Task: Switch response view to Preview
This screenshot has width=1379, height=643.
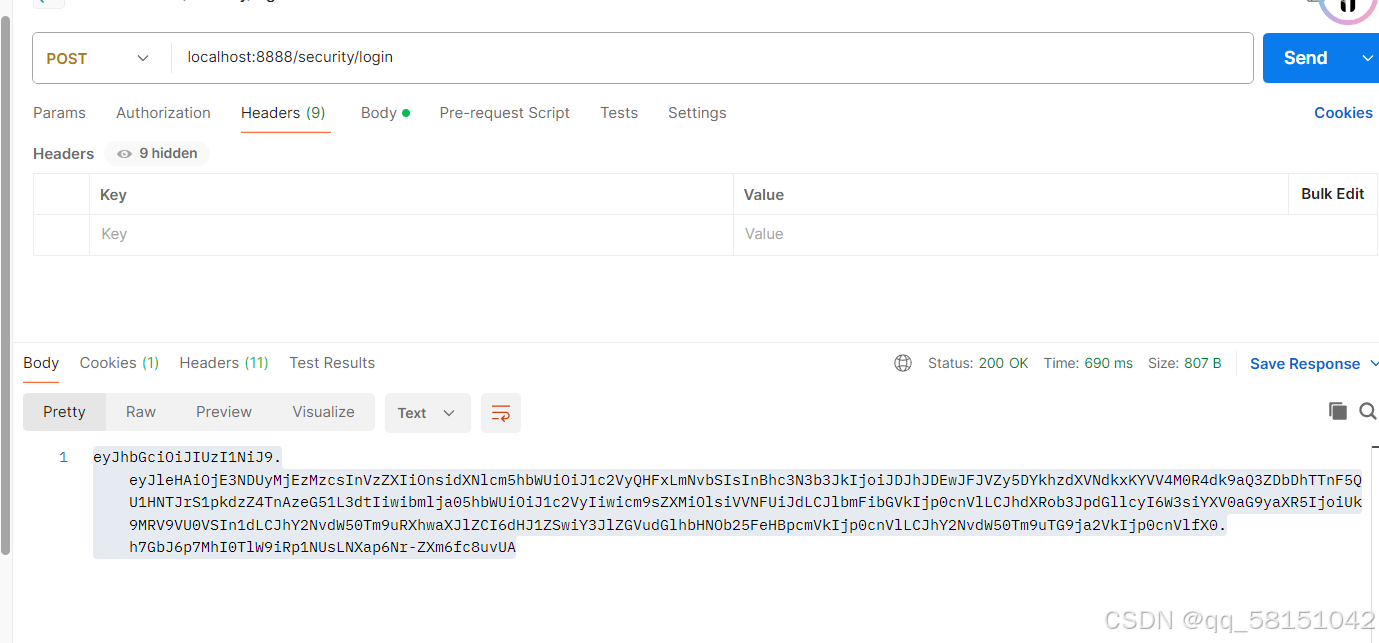Action: pos(223,411)
